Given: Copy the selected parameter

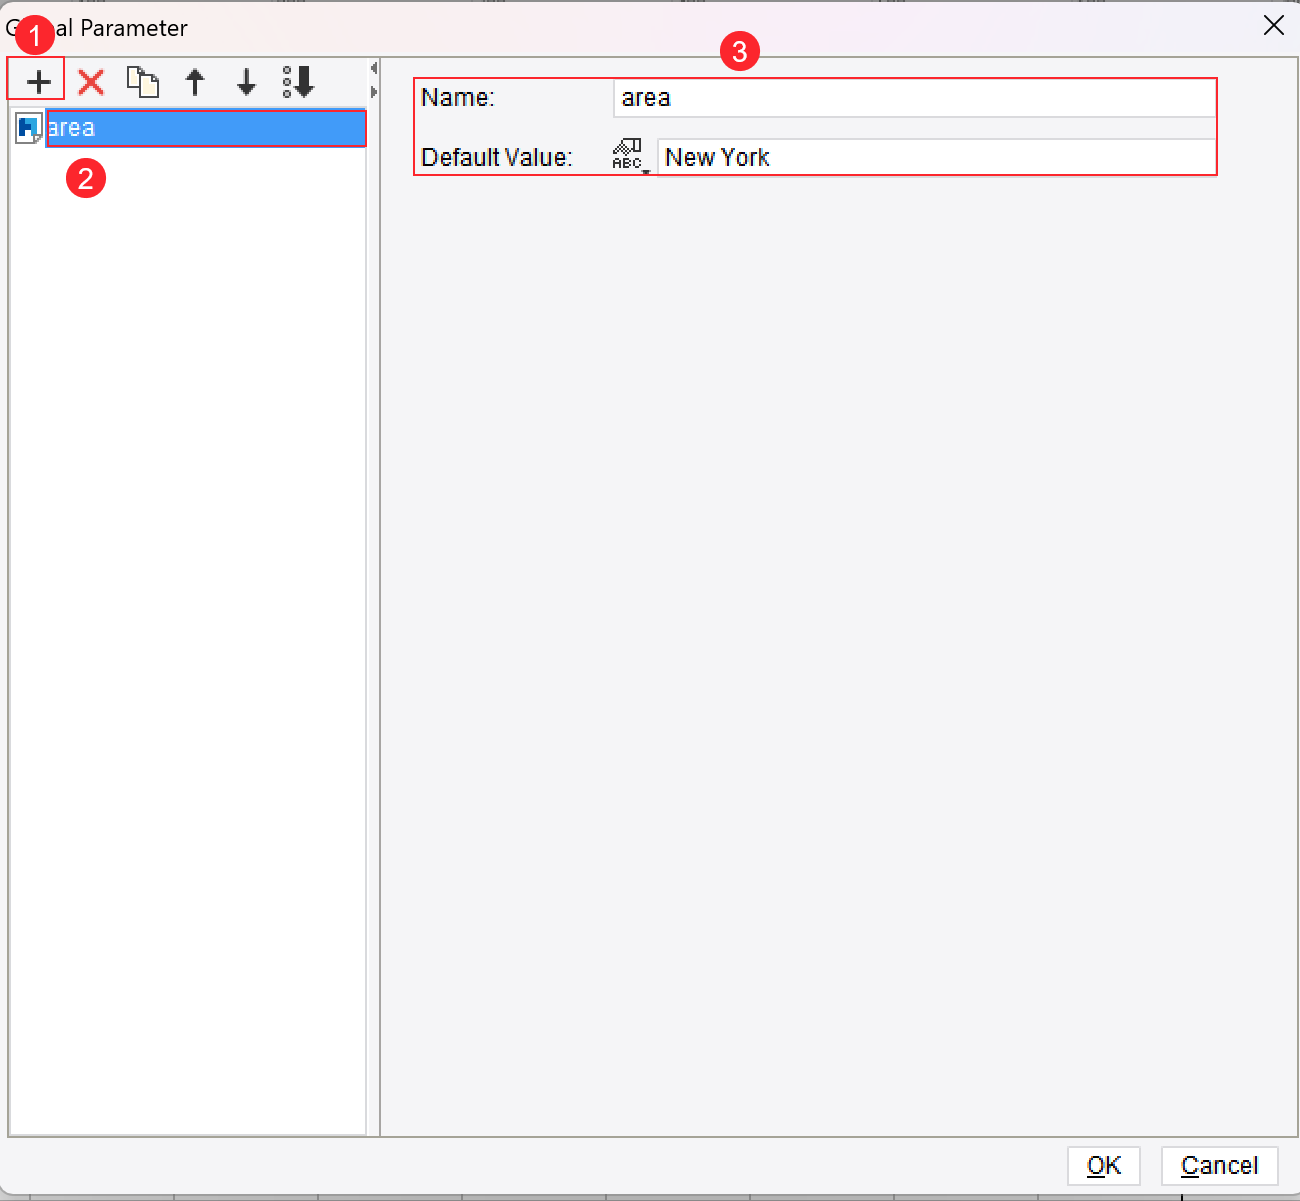Looking at the screenshot, I should (143, 82).
